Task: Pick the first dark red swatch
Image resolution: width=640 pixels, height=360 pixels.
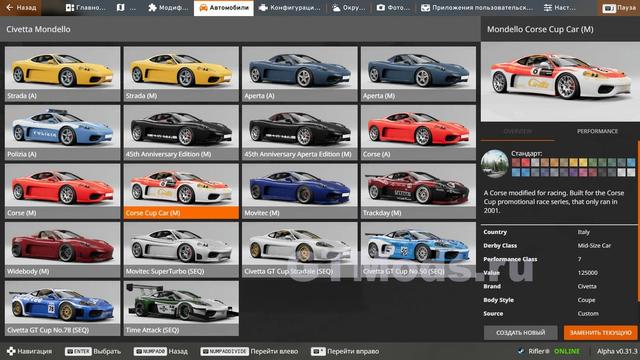Action: click(516, 162)
